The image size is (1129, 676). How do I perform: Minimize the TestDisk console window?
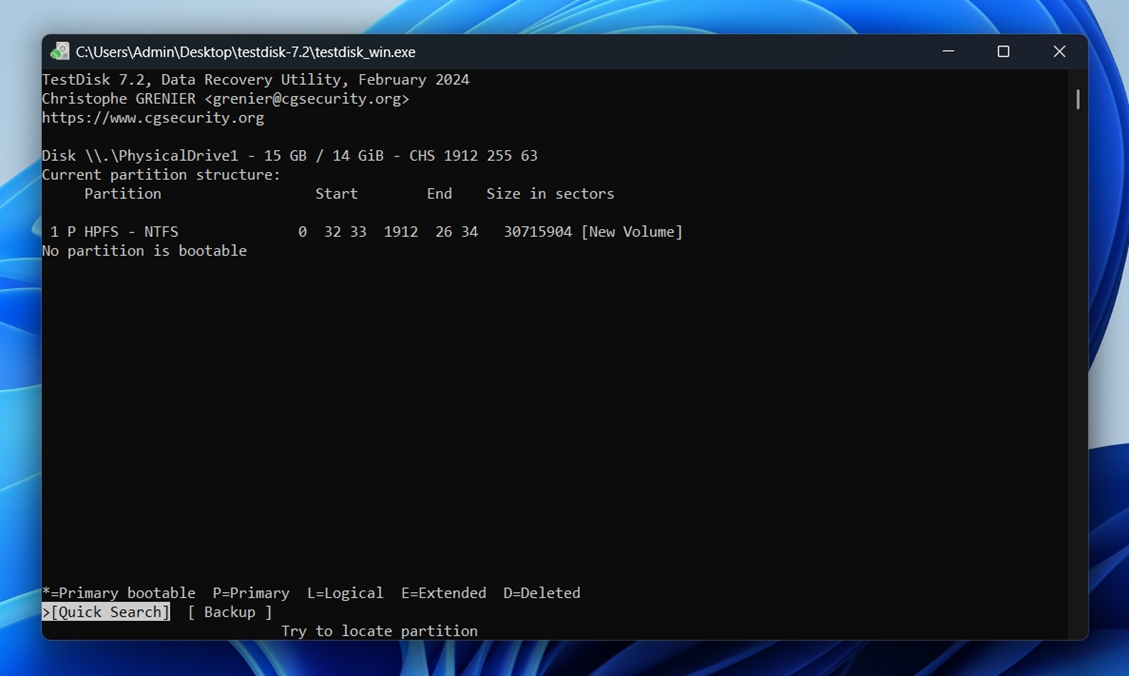(x=948, y=52)
